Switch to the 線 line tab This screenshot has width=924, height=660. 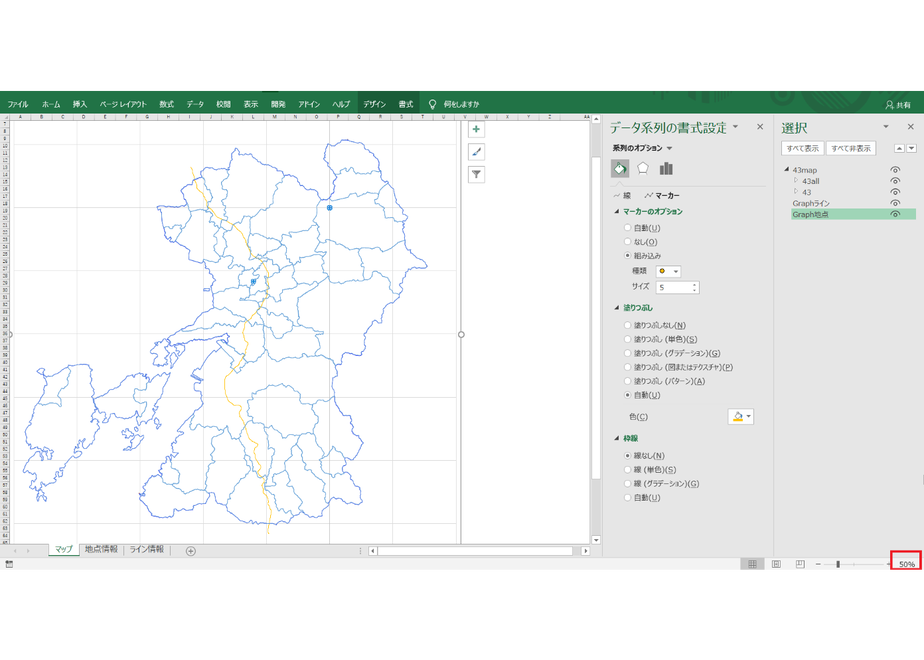coord(622,196)
